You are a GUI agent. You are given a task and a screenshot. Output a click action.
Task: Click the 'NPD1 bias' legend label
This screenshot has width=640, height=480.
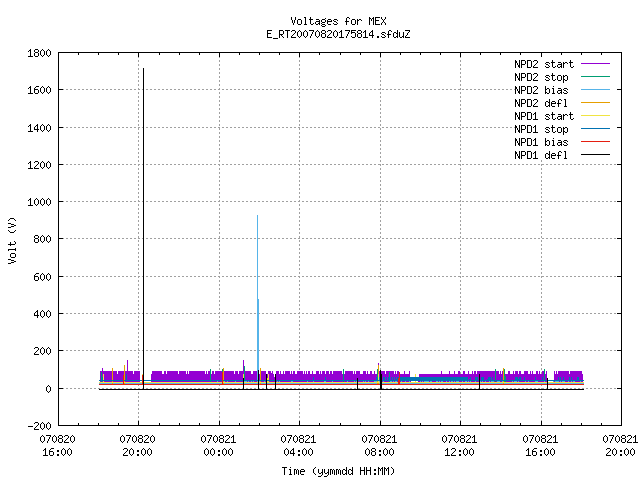point(541,142)
